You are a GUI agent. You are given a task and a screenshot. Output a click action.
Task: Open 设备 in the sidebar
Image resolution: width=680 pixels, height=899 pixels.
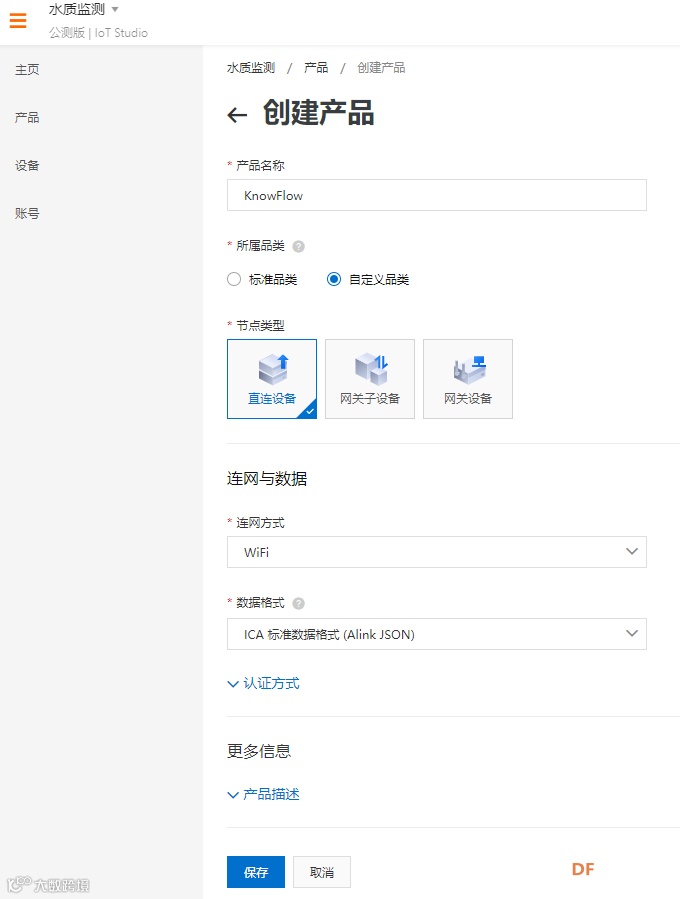click(27, 166)
